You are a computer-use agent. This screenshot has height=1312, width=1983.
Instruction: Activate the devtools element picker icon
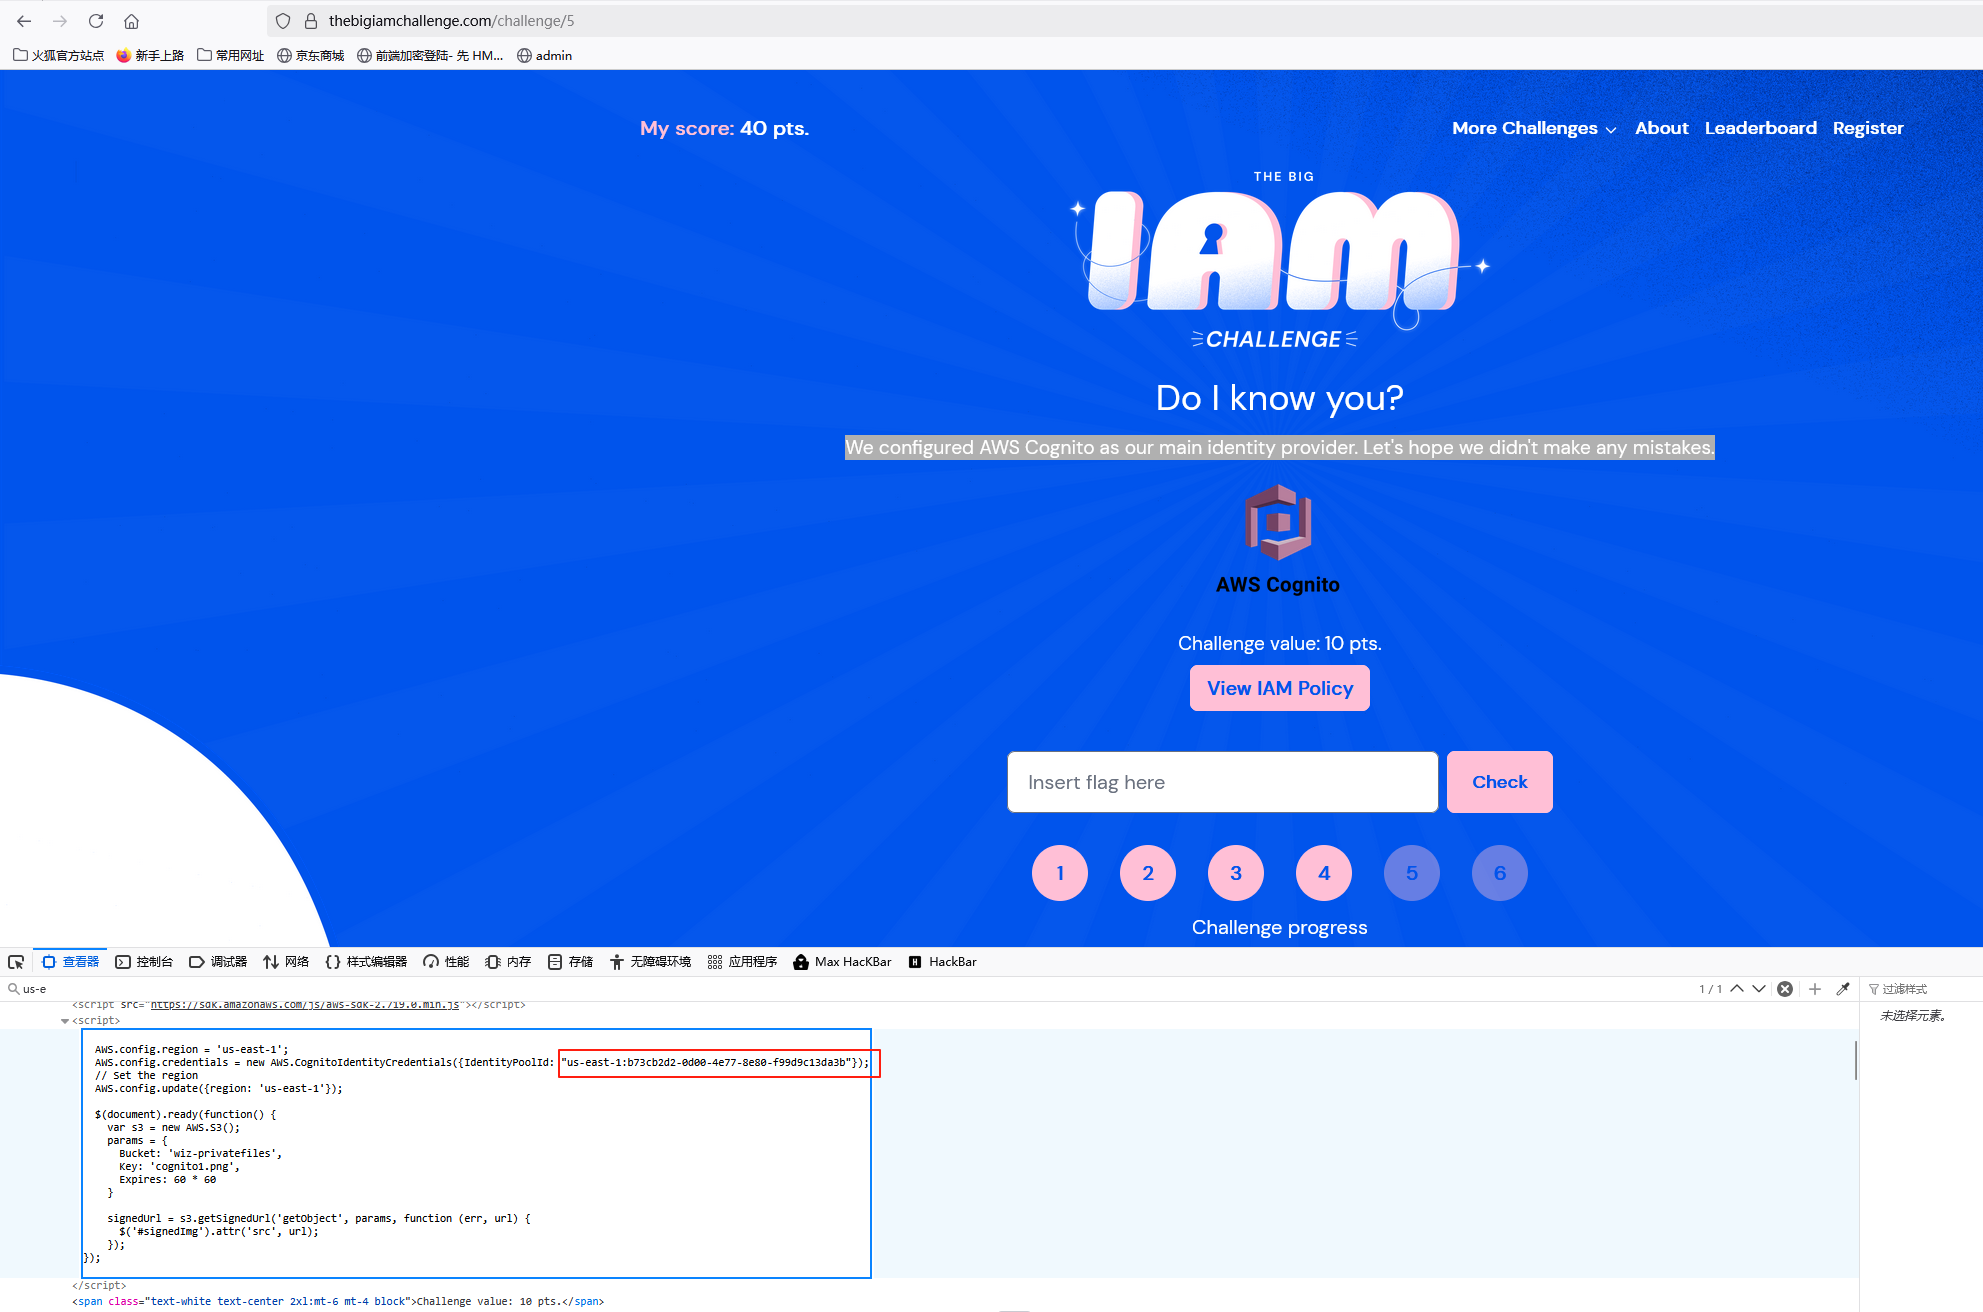(16, 962)
